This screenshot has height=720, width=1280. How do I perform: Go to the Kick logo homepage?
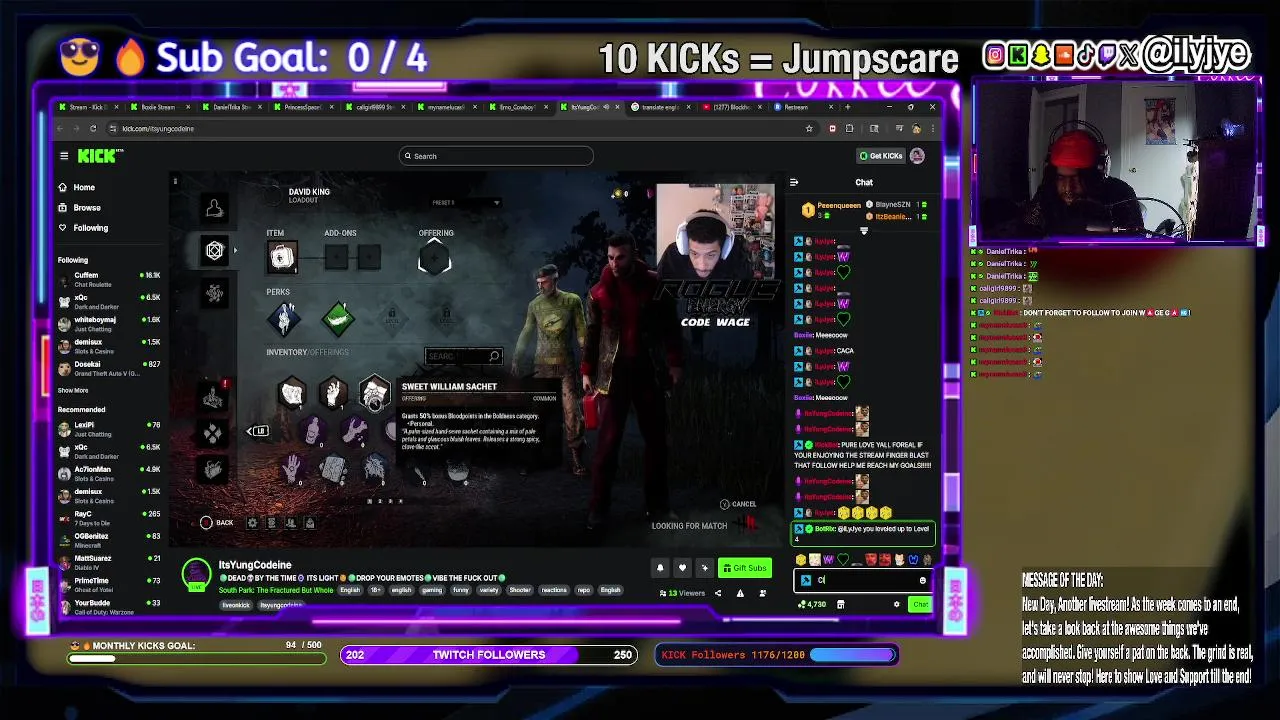coord(99,156)
